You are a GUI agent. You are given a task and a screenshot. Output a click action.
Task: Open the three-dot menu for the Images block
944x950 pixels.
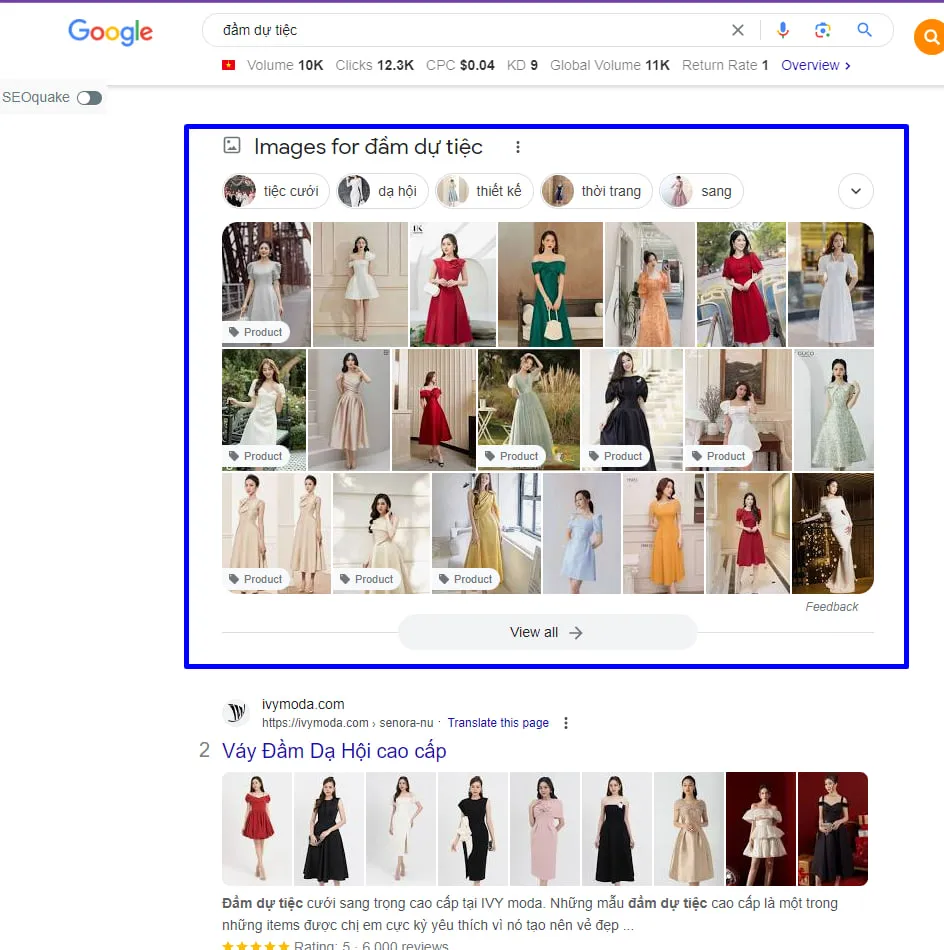point(518,146)
